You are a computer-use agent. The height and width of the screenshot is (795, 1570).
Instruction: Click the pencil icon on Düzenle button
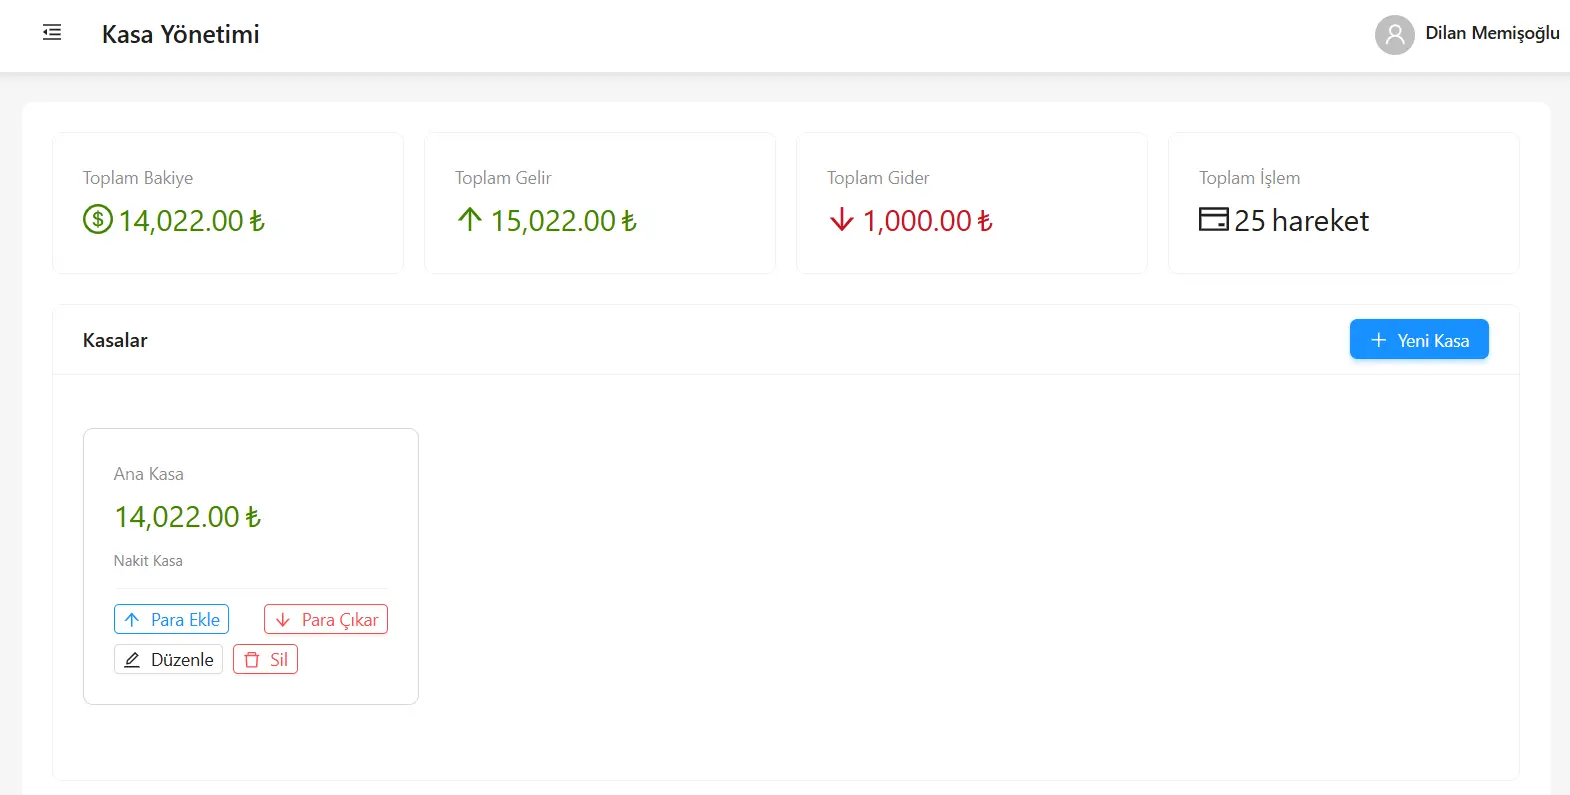tap(132, 660)
